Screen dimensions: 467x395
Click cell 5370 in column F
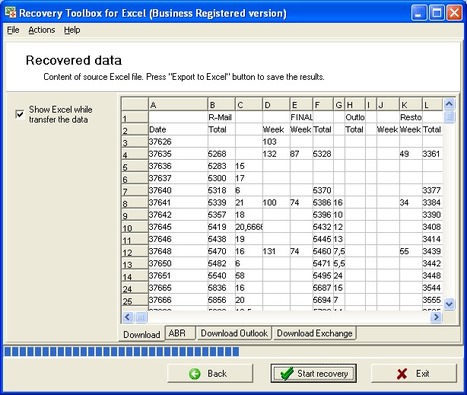pyautogui.click(x=323, y=190)
